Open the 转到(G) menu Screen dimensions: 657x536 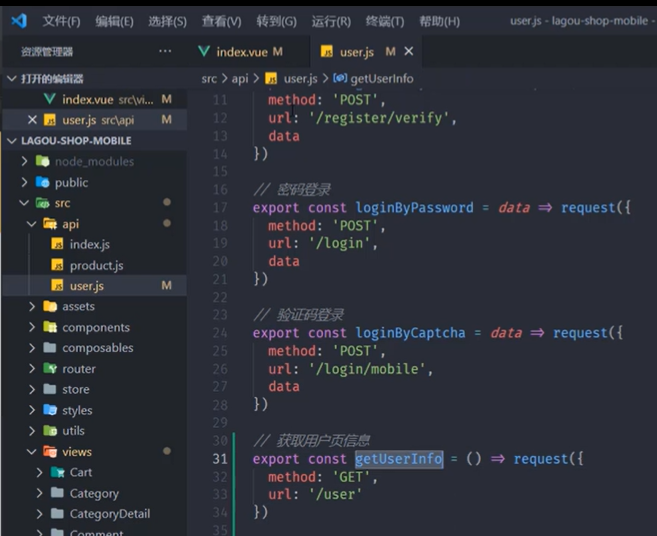pos(277,21)
